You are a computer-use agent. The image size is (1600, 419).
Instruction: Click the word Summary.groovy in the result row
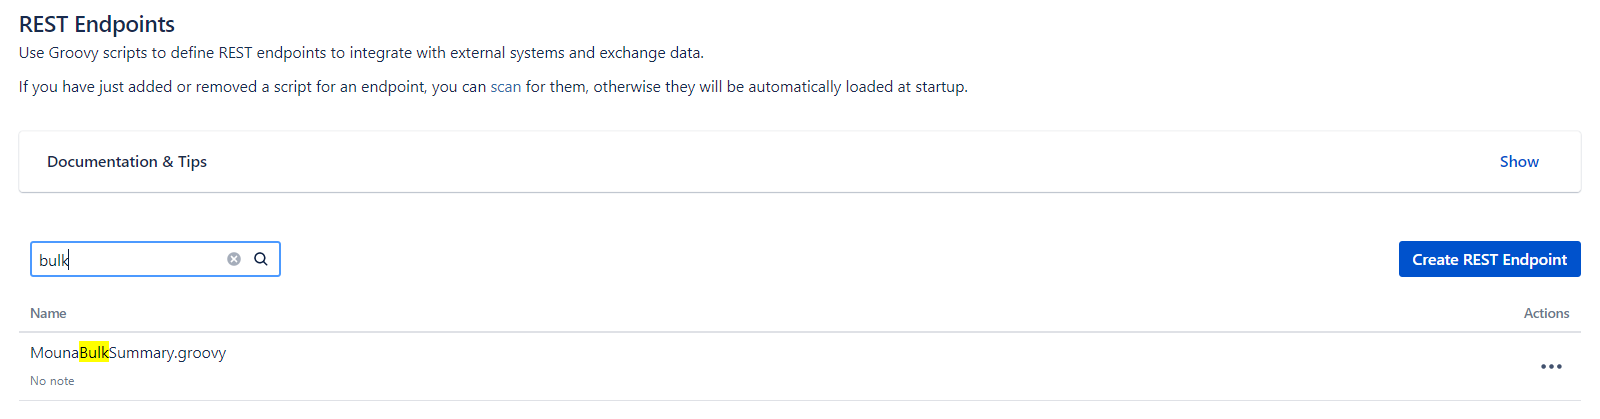[167, 353]
